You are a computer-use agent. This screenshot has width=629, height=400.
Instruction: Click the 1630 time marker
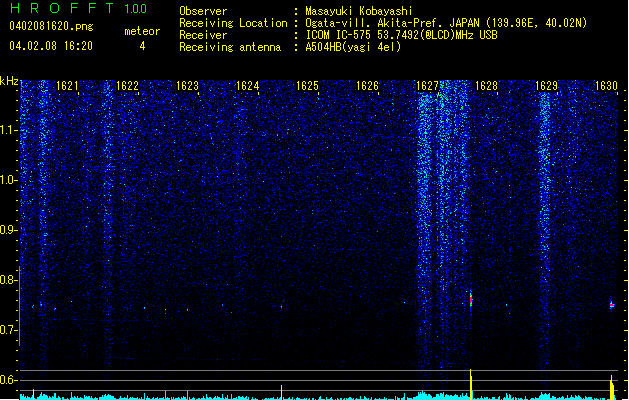click(x=606, y=86)
